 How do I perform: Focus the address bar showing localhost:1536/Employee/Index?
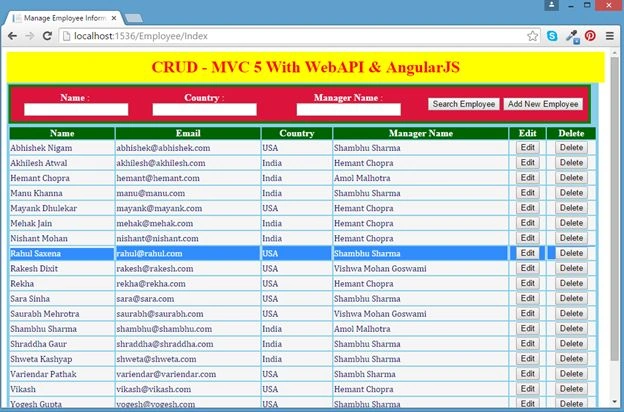pyautogui.click(x=294, y=36)
